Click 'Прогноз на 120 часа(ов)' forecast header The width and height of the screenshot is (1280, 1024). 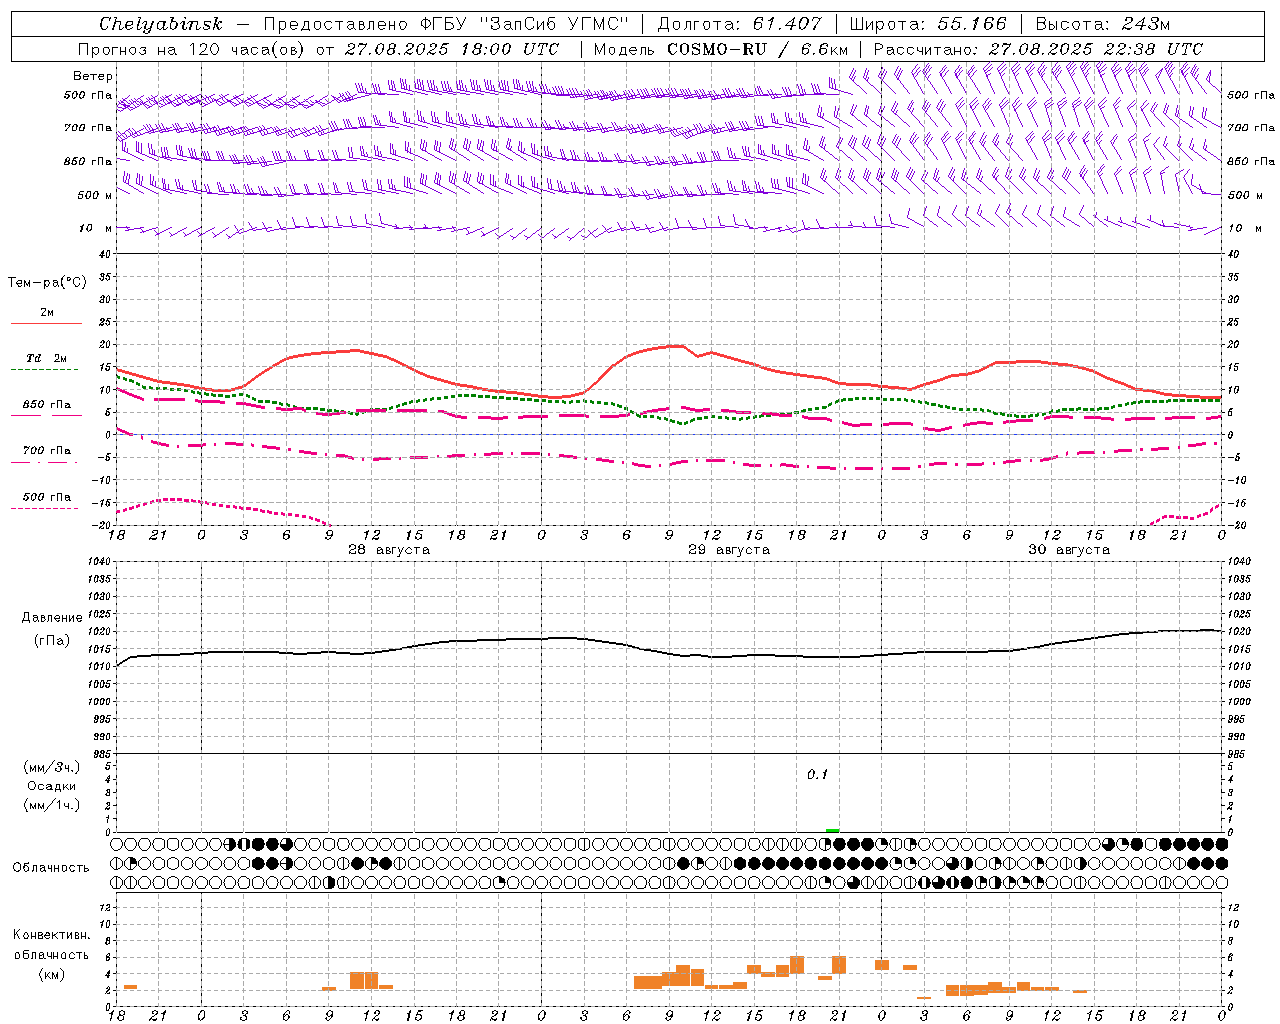pyautogui.click(x=193, y=49)
